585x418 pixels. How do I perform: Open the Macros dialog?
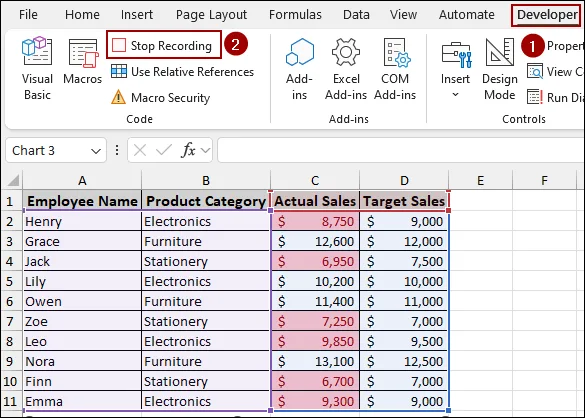pos(82,61)
